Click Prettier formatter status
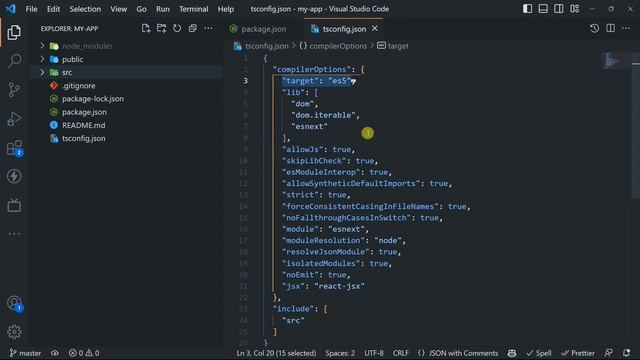 (578, 353)
